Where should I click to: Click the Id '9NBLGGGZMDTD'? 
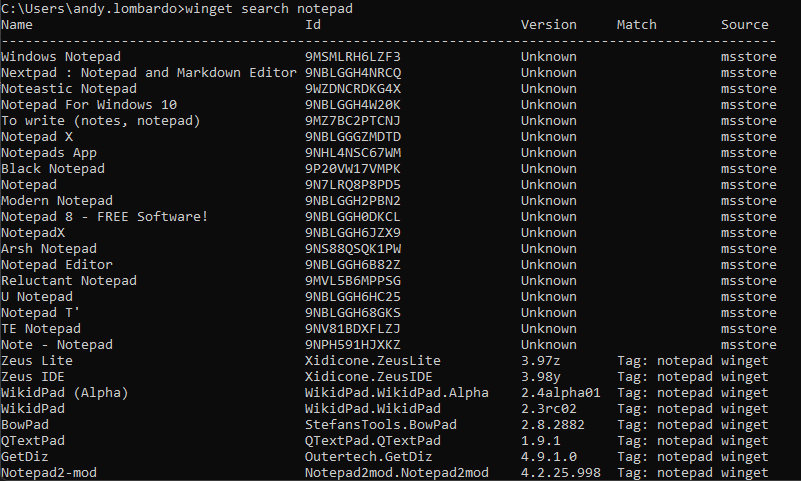click(353, 137)
